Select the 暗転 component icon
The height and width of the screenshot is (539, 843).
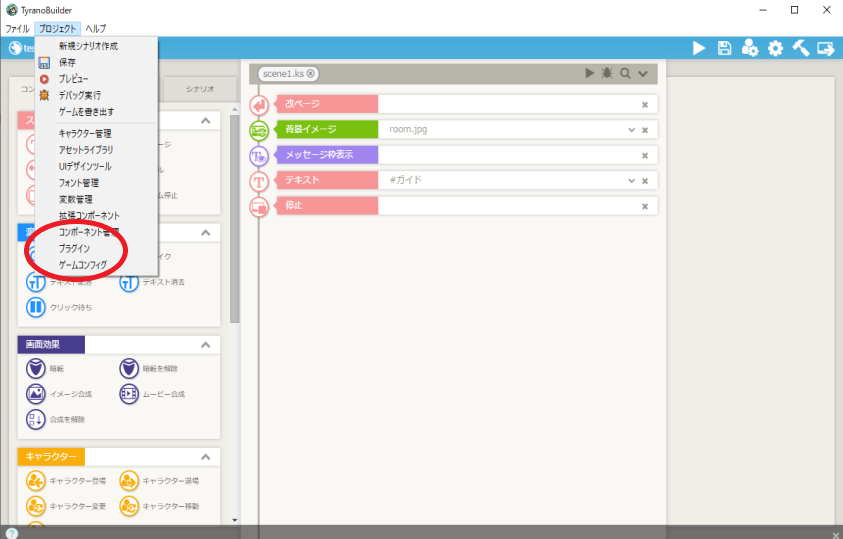[x=36, y=369]
